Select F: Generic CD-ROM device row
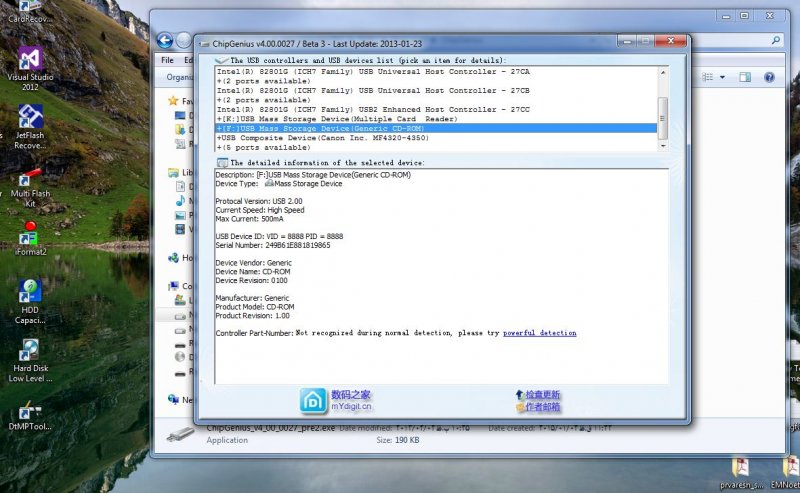Screen dimensions: 800x493 point(436,128)
